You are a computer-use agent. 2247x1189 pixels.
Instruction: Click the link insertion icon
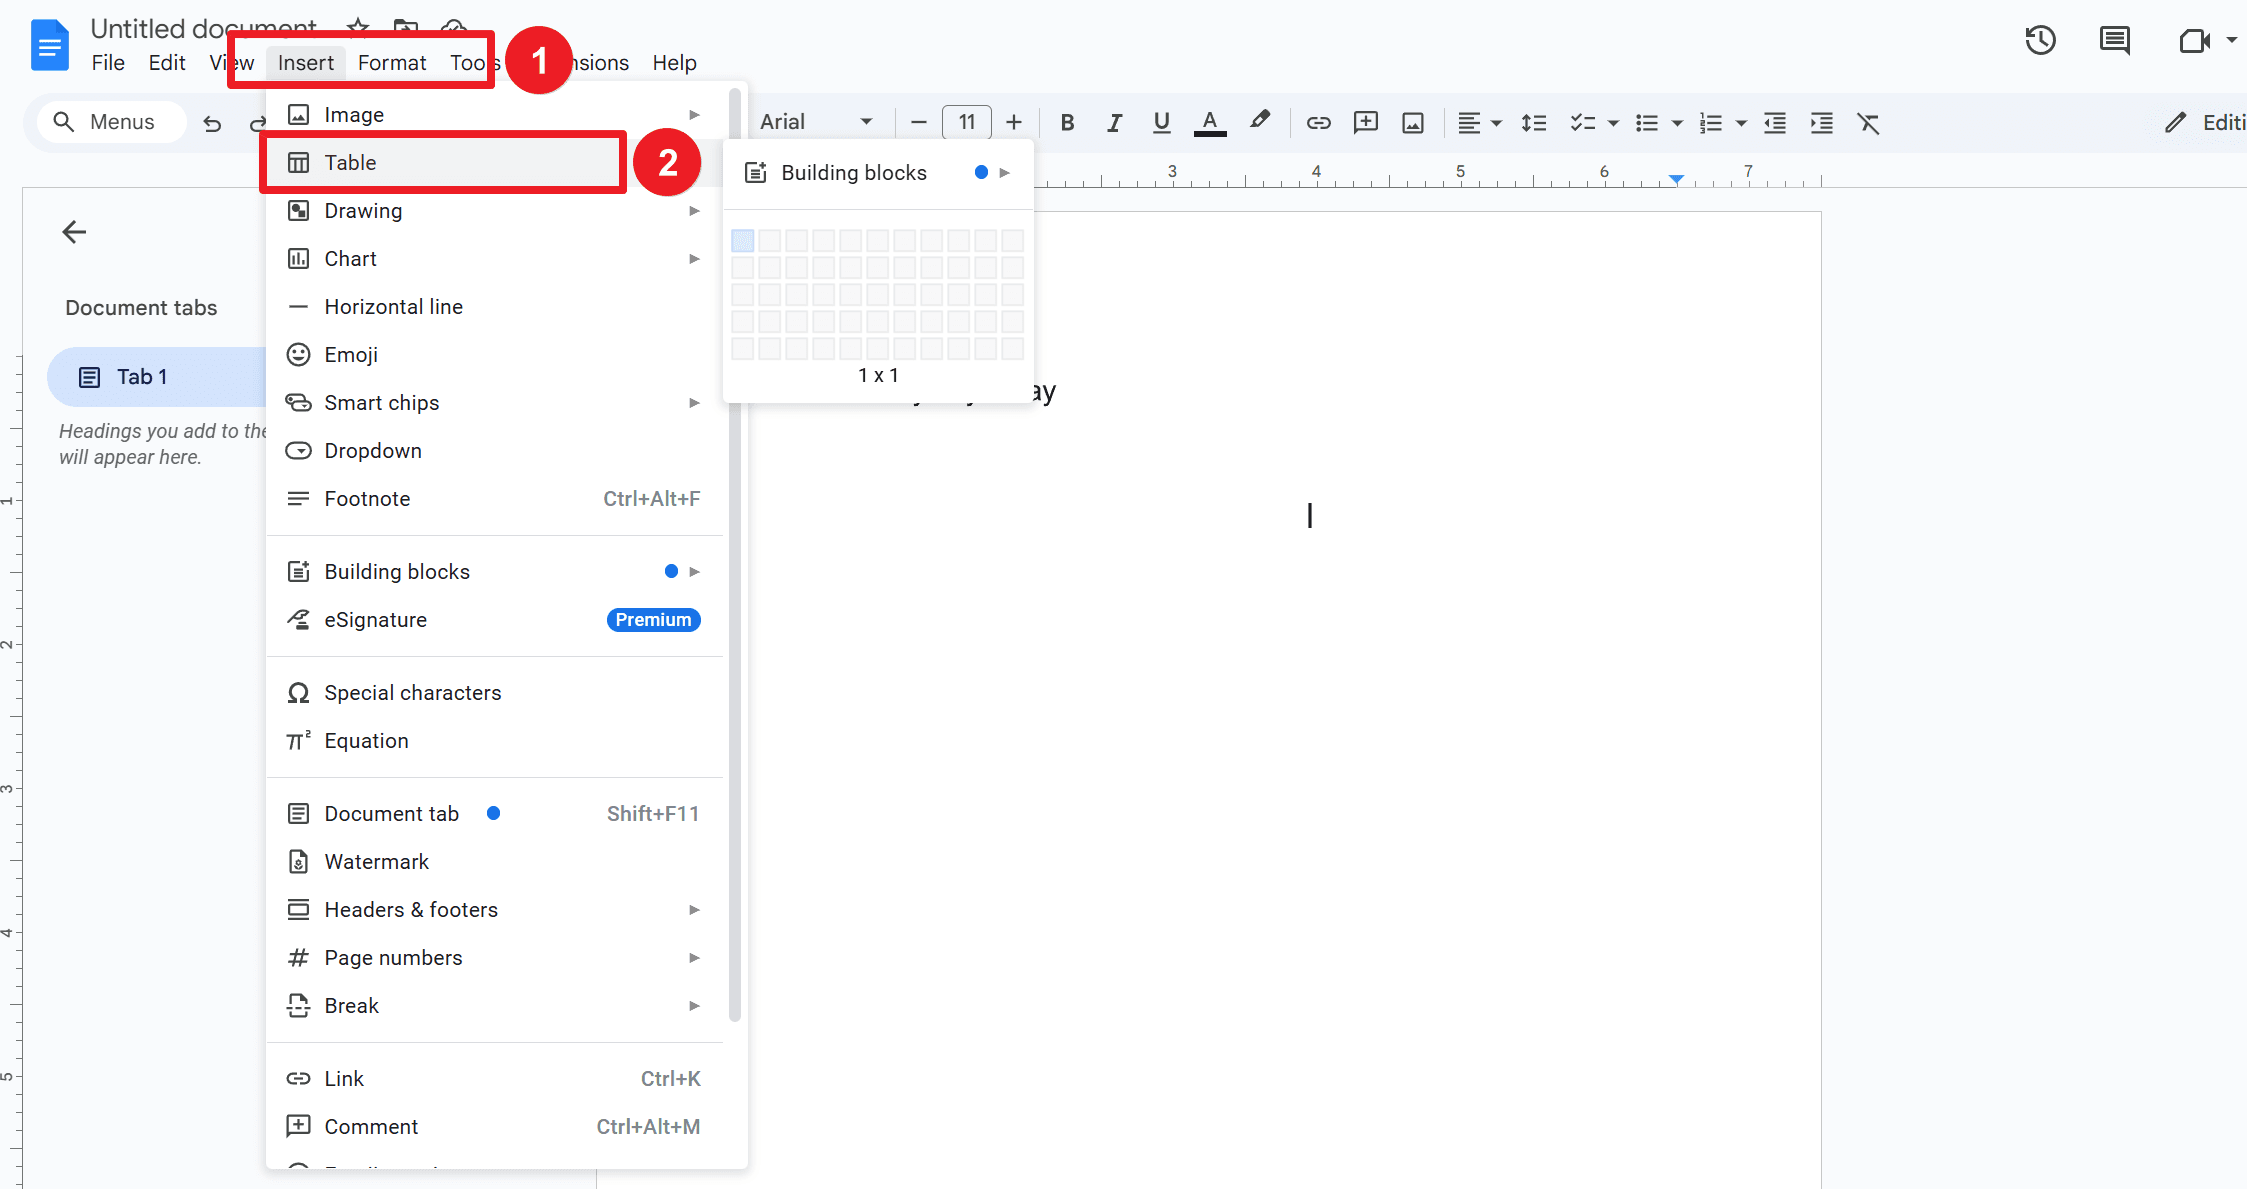coord(1314,120)
